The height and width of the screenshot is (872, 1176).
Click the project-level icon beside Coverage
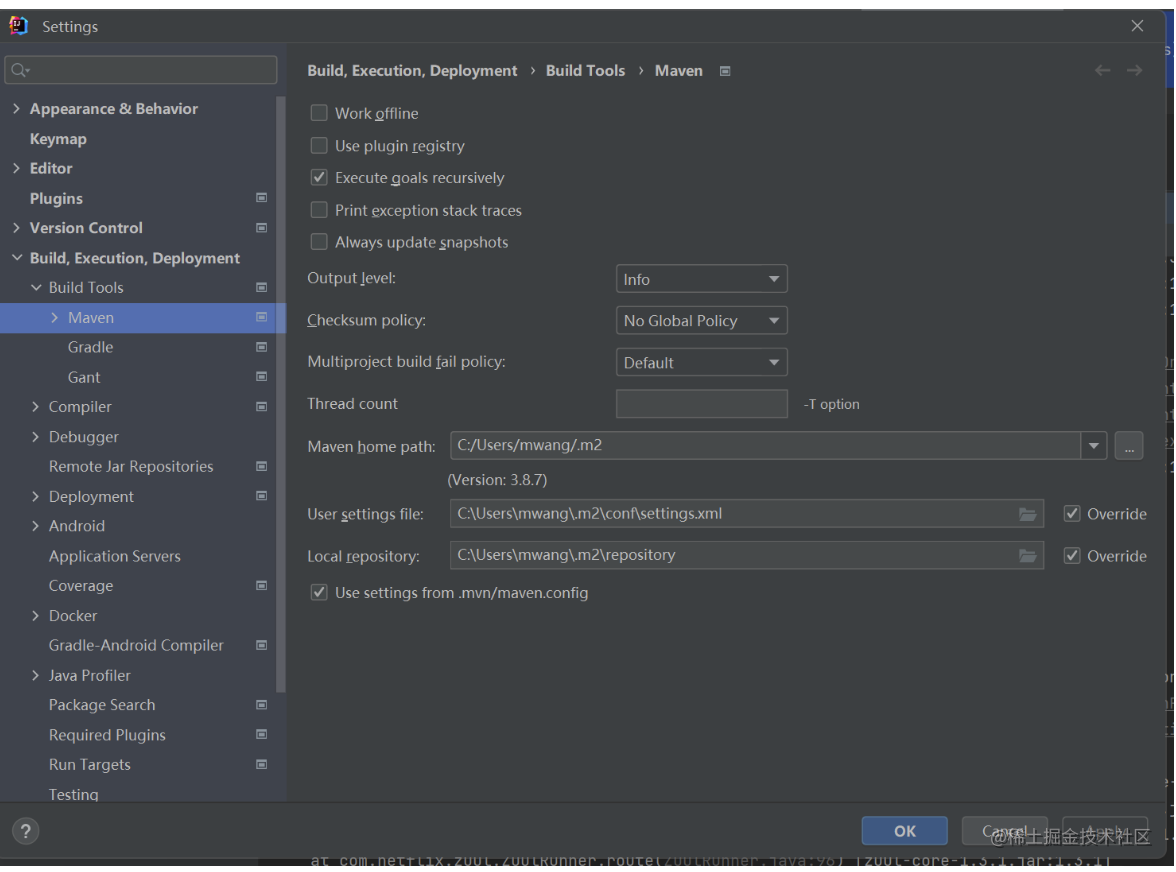262,586
